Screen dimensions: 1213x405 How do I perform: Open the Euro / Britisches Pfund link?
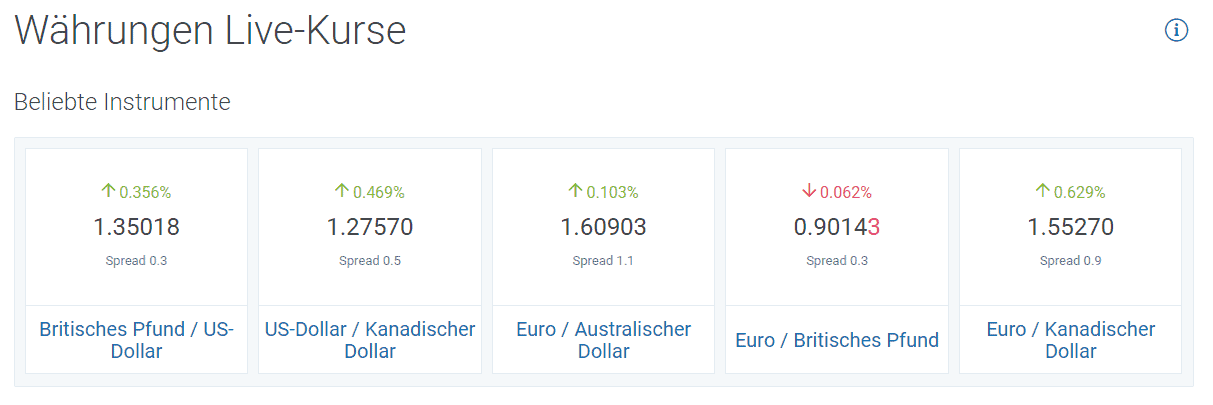(837, 340)
